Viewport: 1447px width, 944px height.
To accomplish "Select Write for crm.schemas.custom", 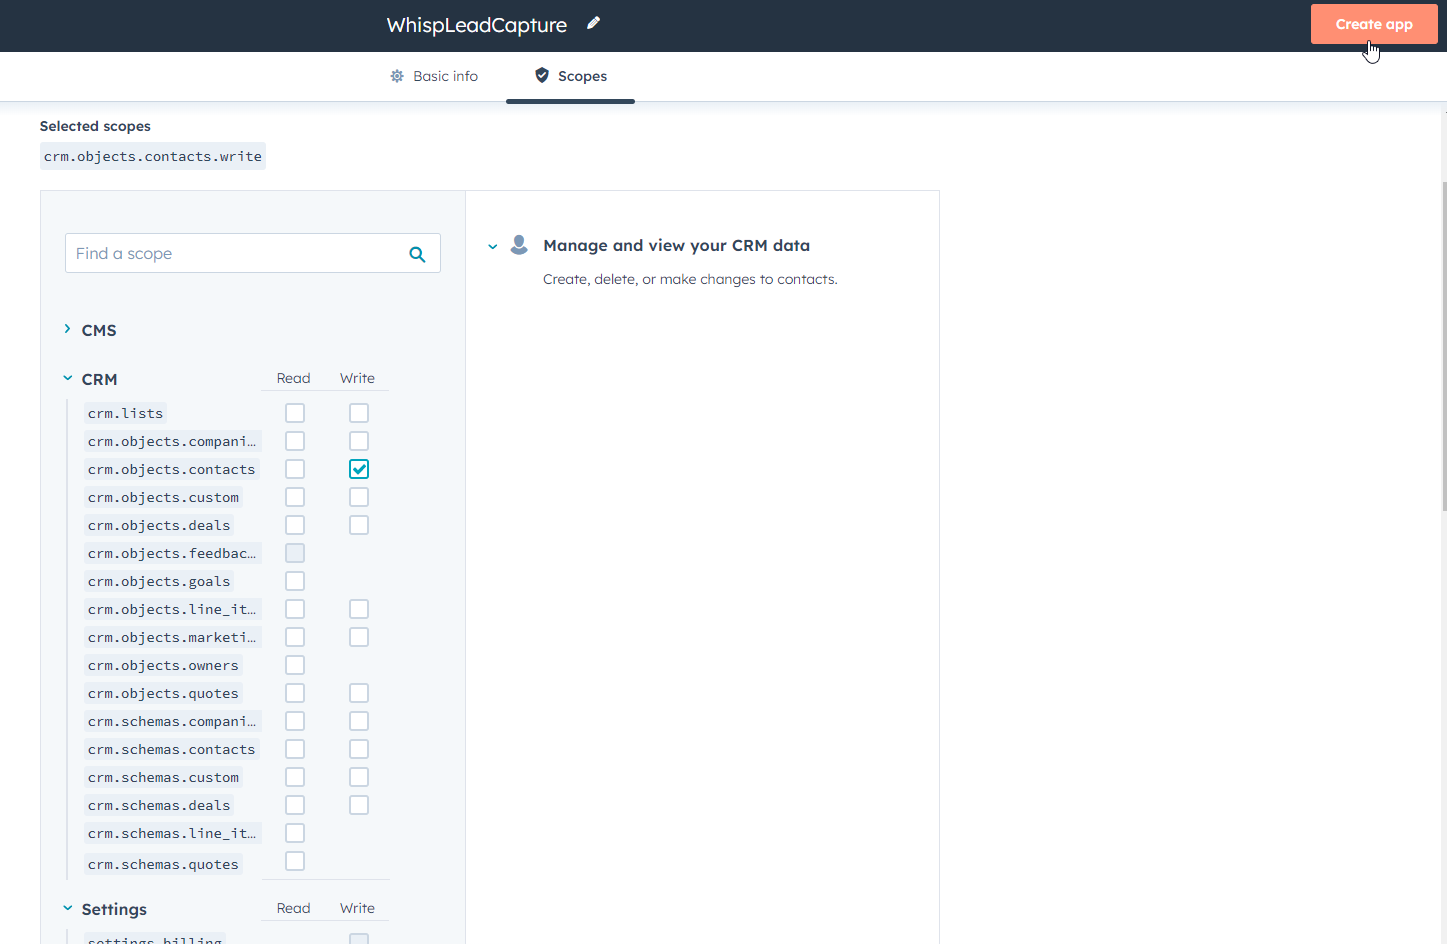I will tap(359, 777).
